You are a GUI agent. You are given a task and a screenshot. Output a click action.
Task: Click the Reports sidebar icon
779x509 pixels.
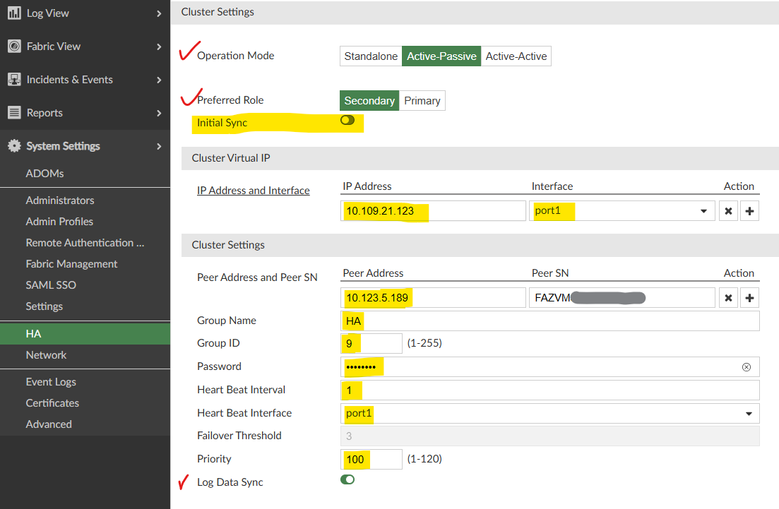coord(14,113)
